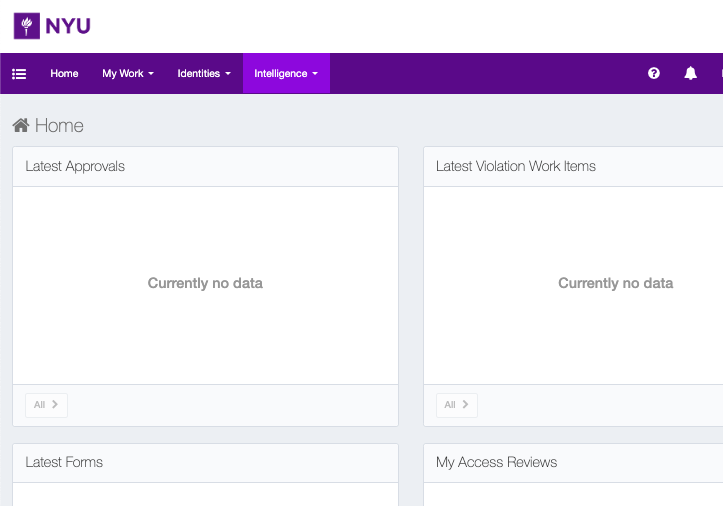Expand the Identities dropdown menu

204,74
